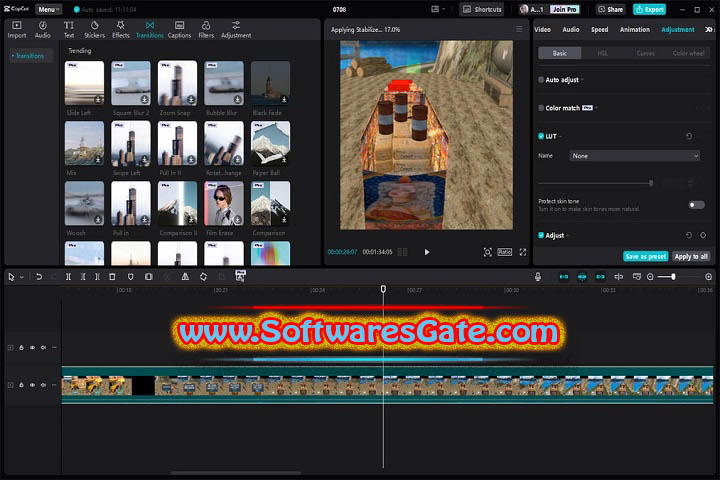The height and width of the screenshot is (480, 720).
Task: Click Save as preset
Action: [645, 256]
